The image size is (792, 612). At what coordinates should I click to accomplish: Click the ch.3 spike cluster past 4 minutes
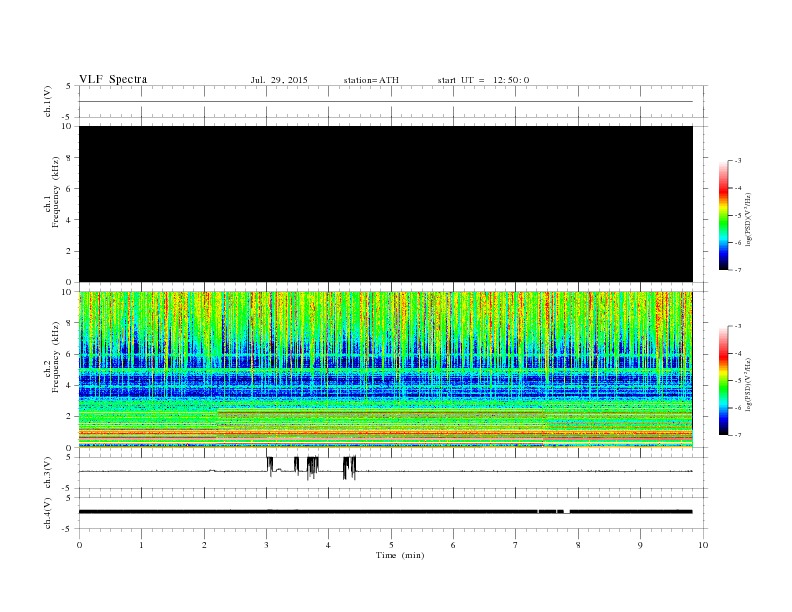350,468
